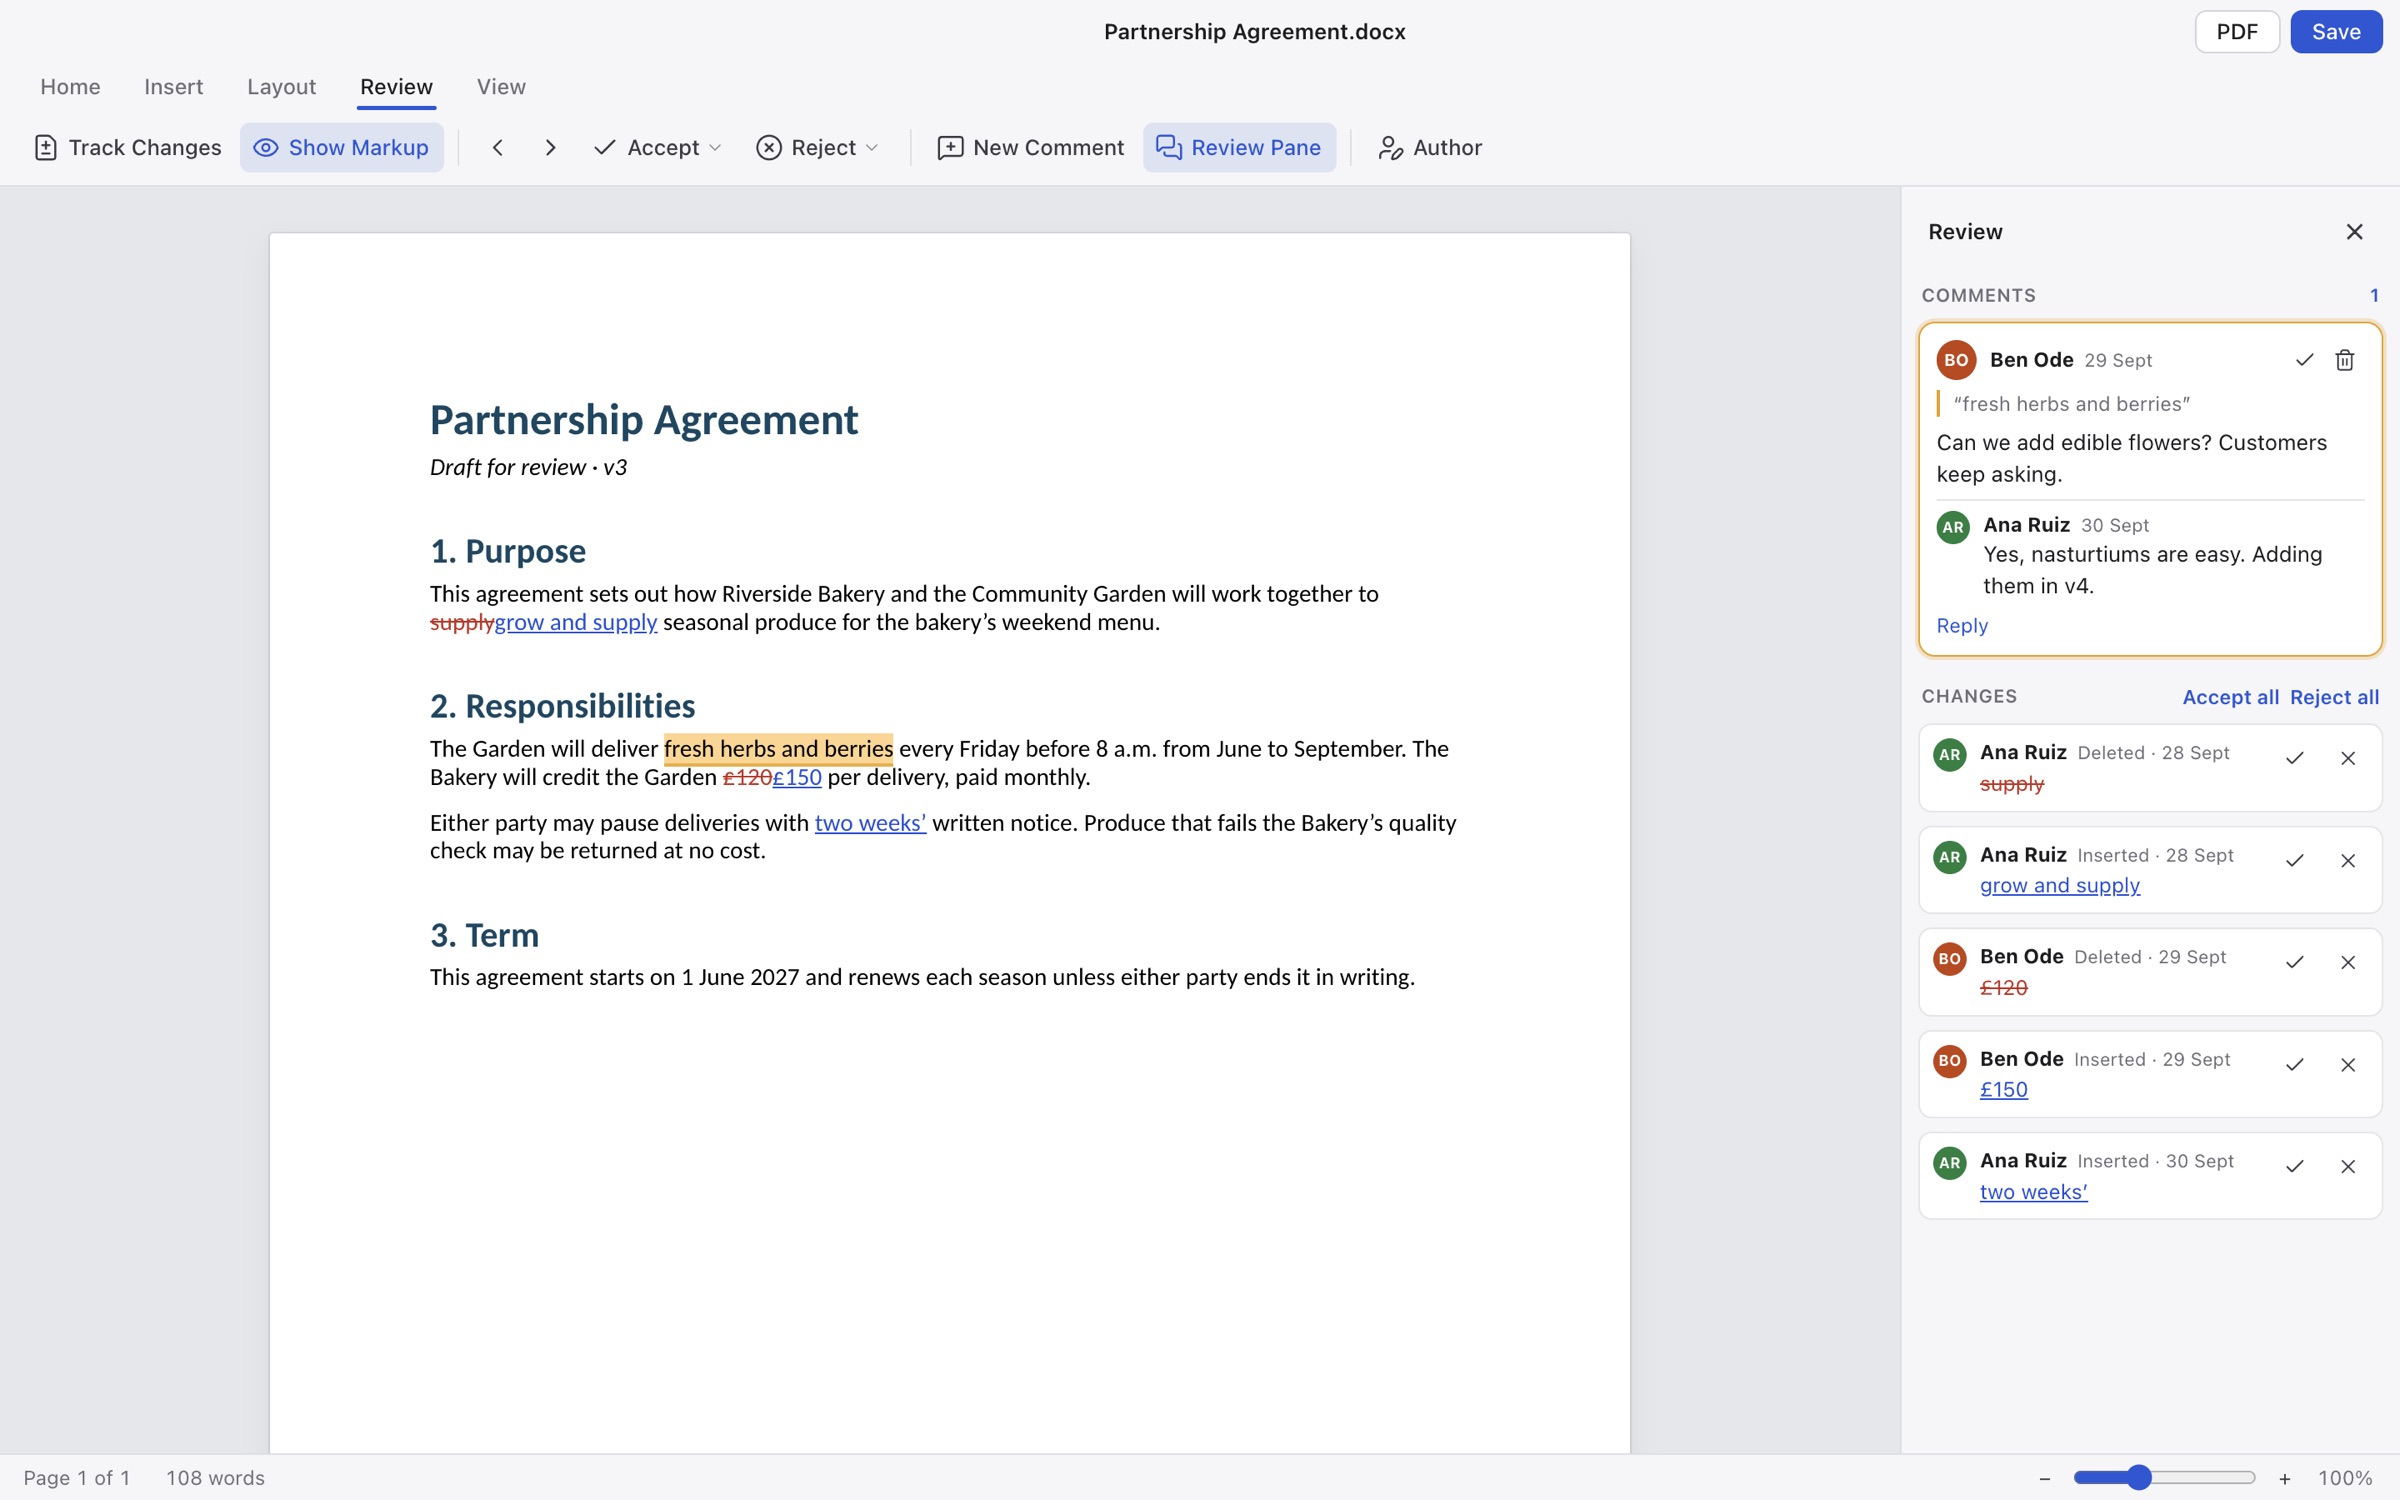
Task: Click the Save button
Action: pyautogui.click(x=2335, y=32)
